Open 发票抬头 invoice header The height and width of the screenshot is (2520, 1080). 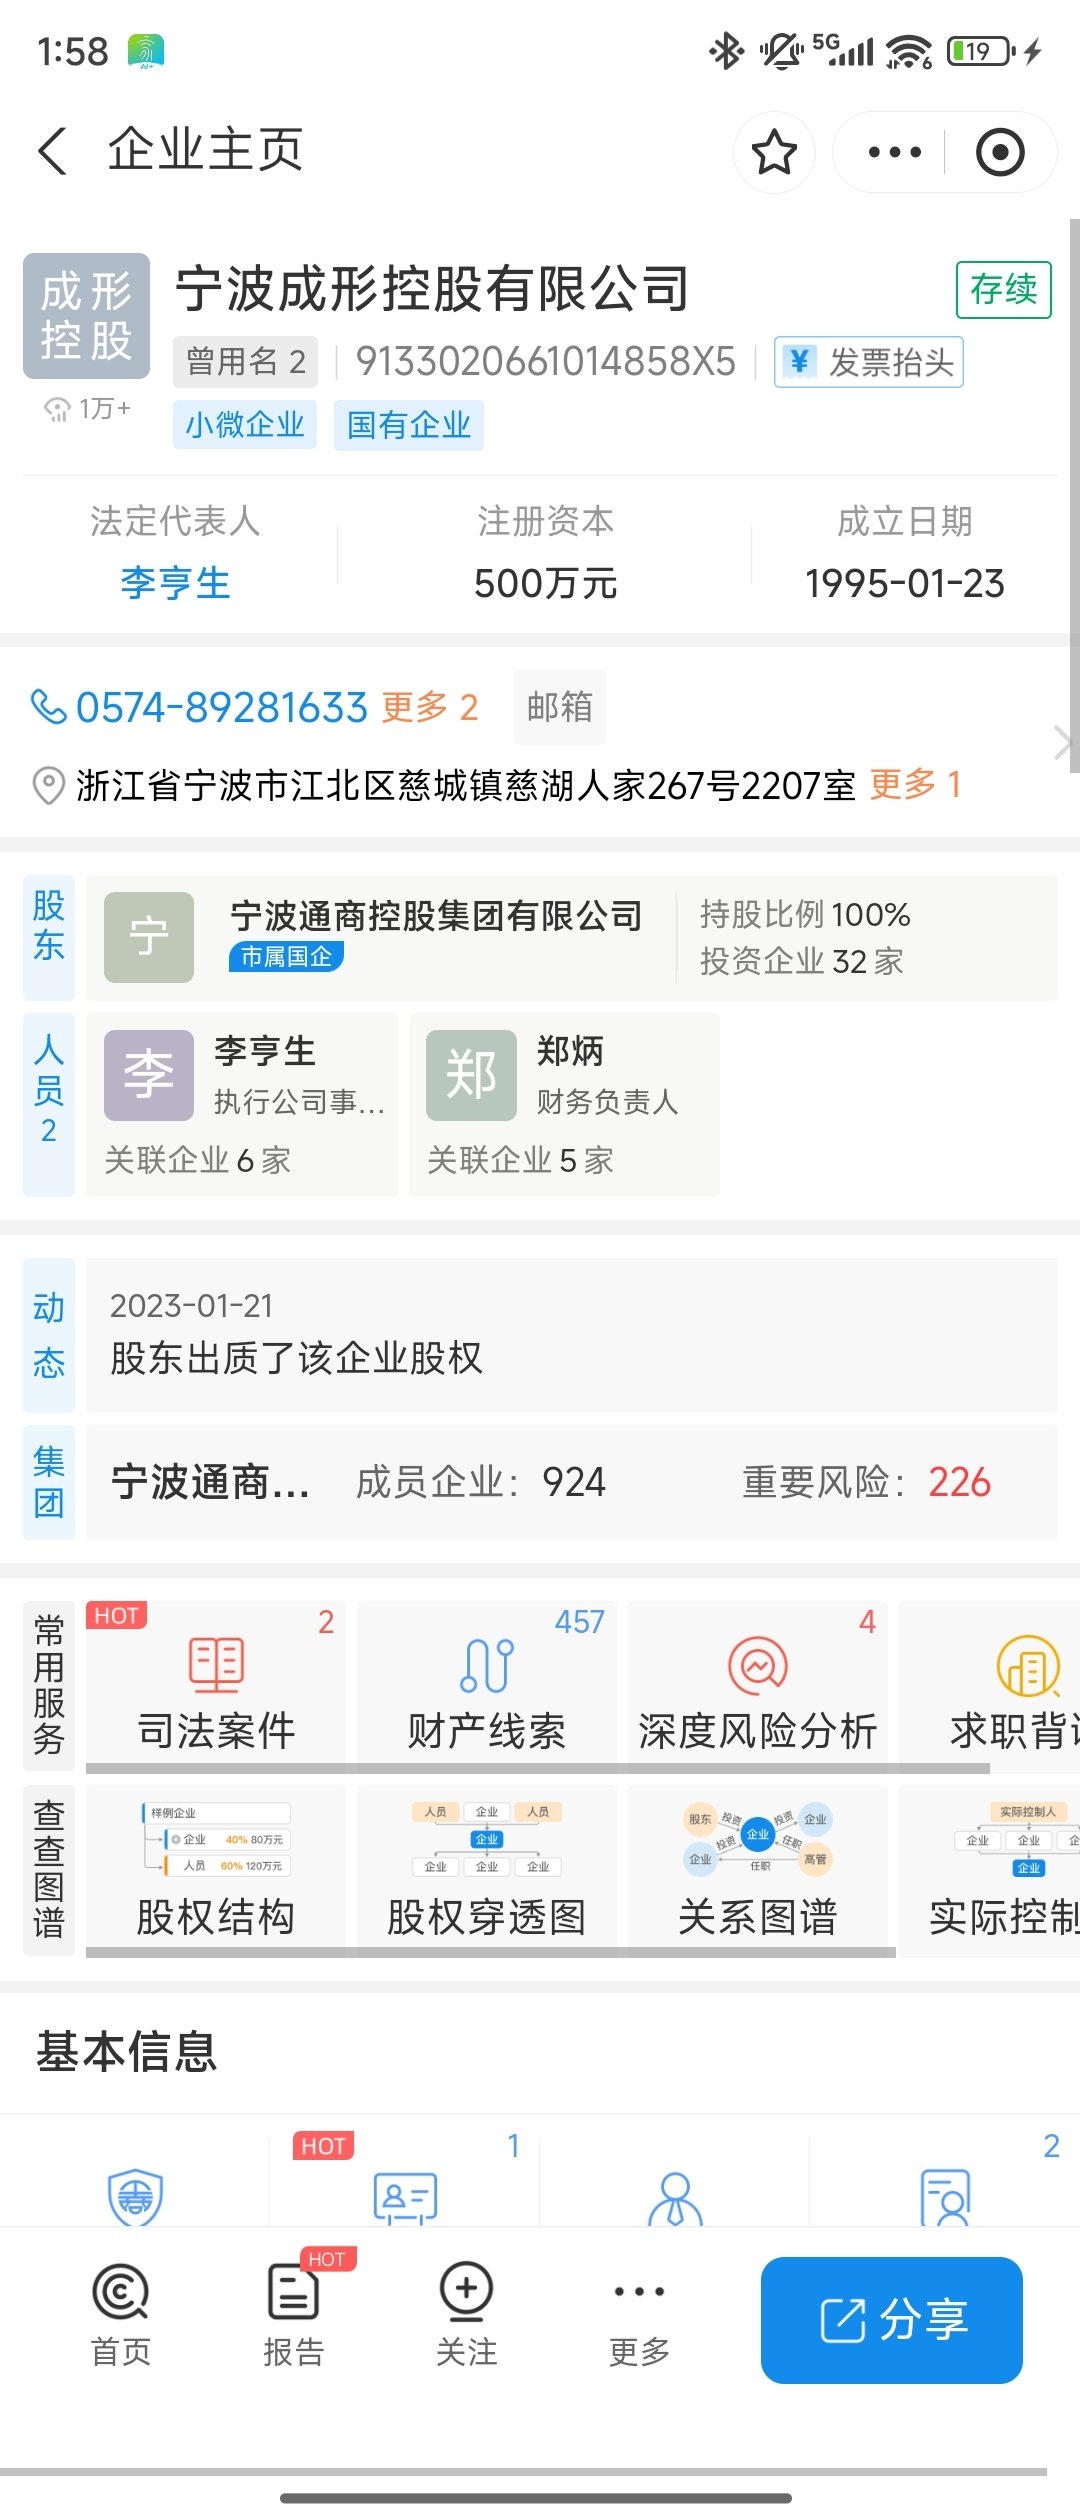tap(869, 362)
